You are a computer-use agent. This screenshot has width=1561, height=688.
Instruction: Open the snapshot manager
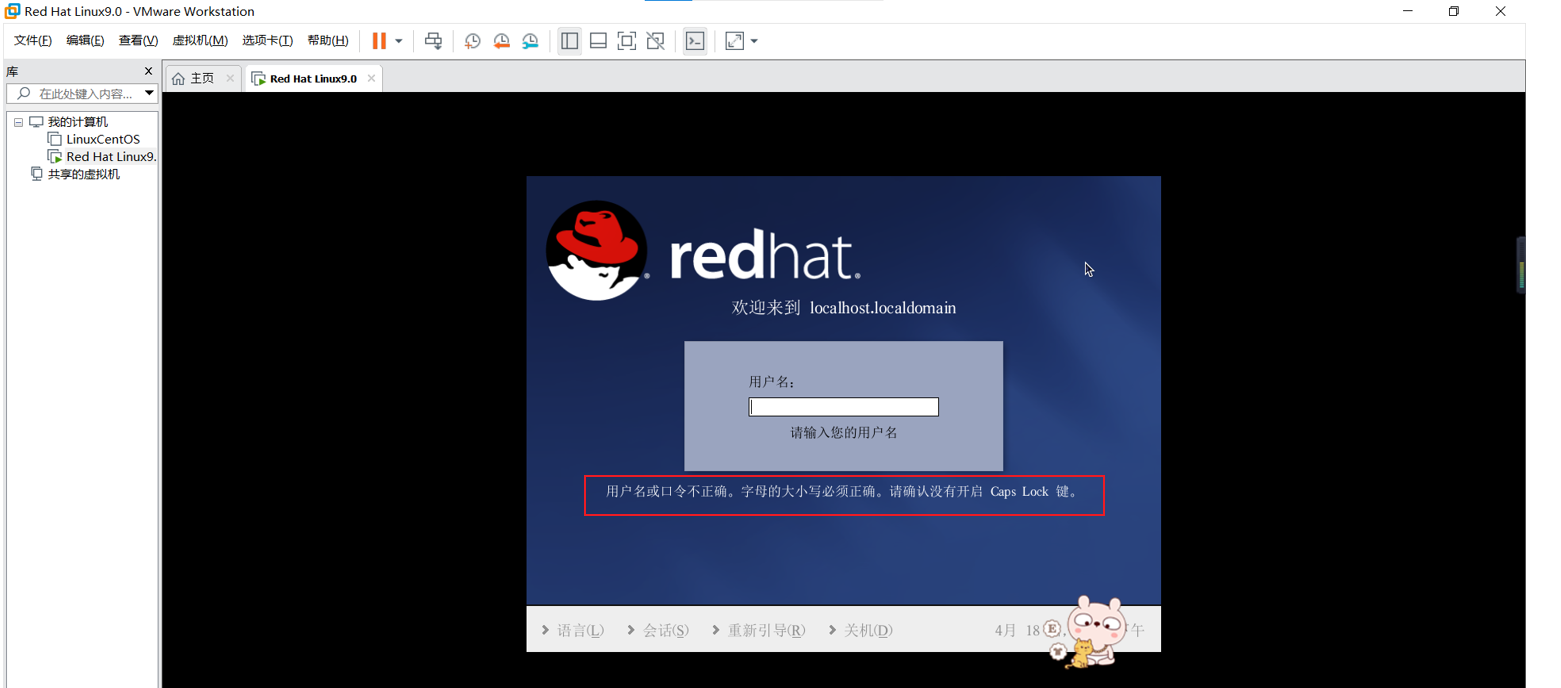[531, 40]
